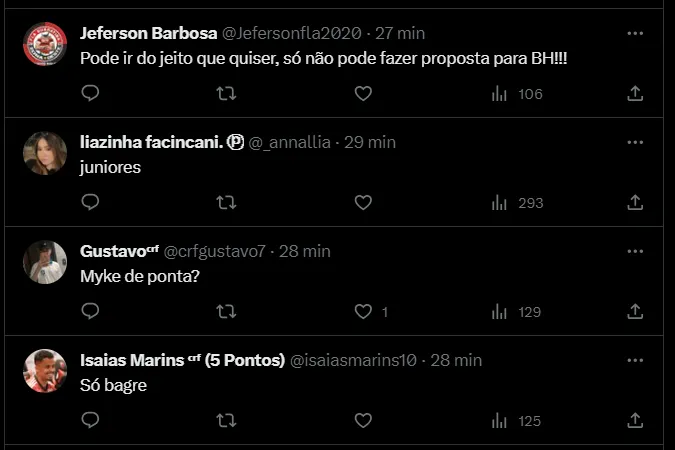Share Jeferson Barbosa's tweet
The width and height of the screenshot is (675, 450).
634,93
